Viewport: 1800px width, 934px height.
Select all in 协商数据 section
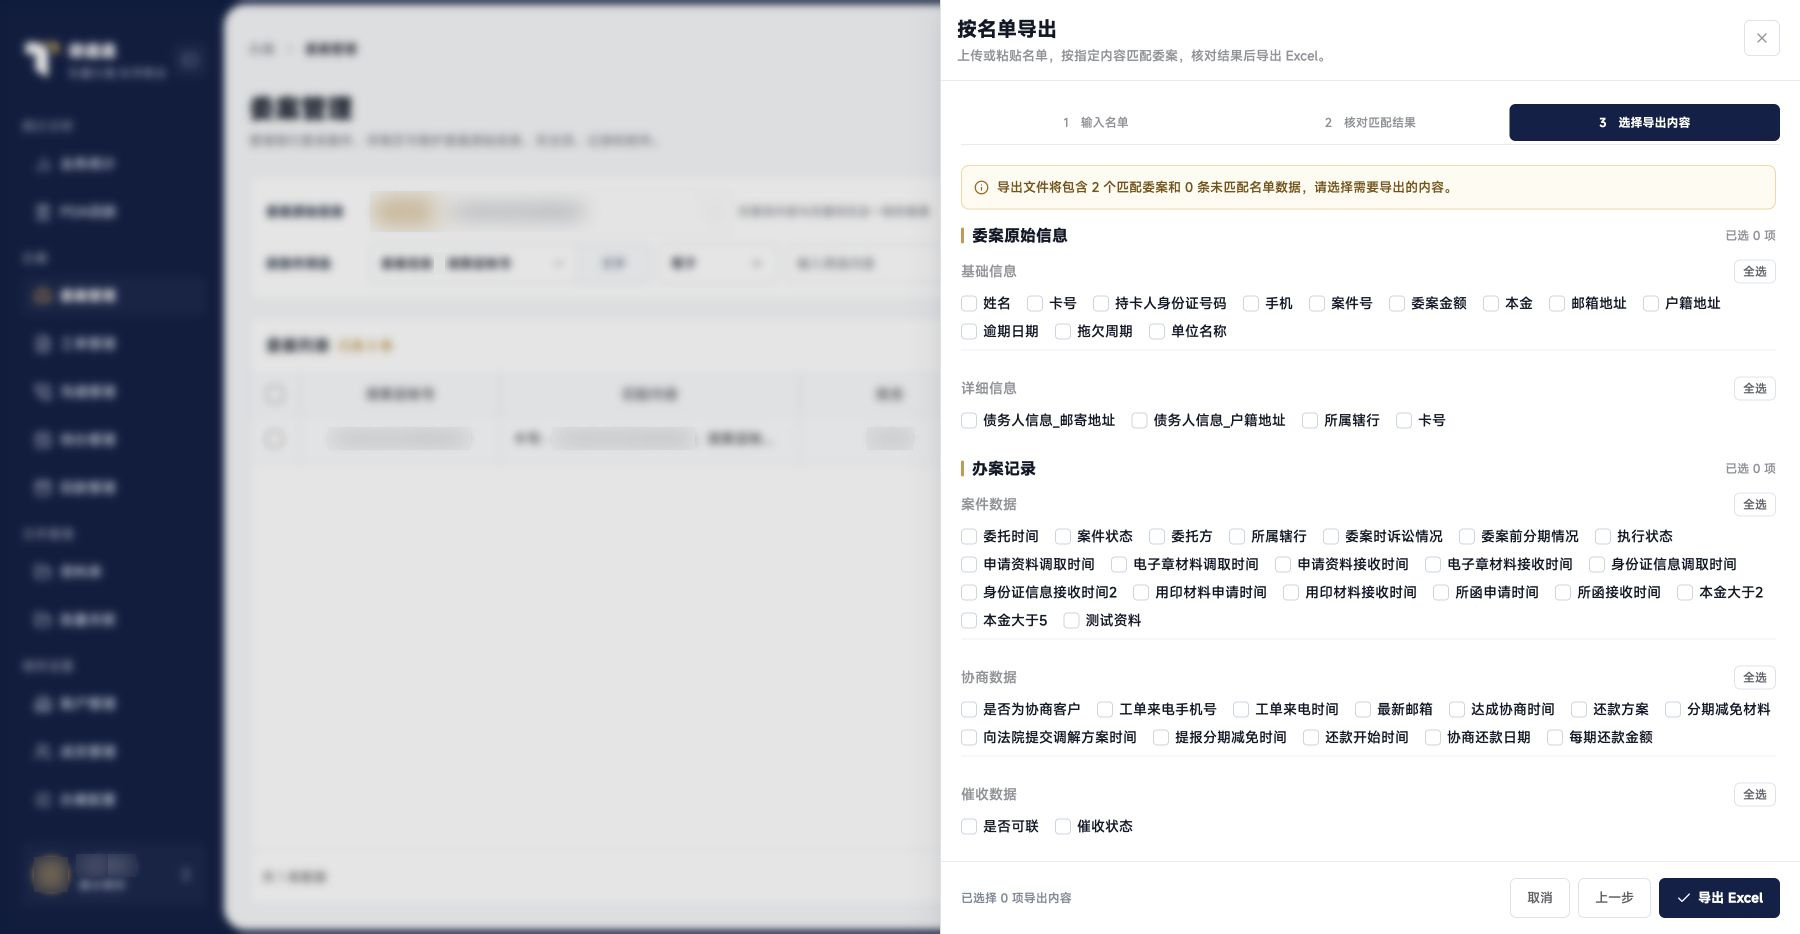click(1755, 677)
